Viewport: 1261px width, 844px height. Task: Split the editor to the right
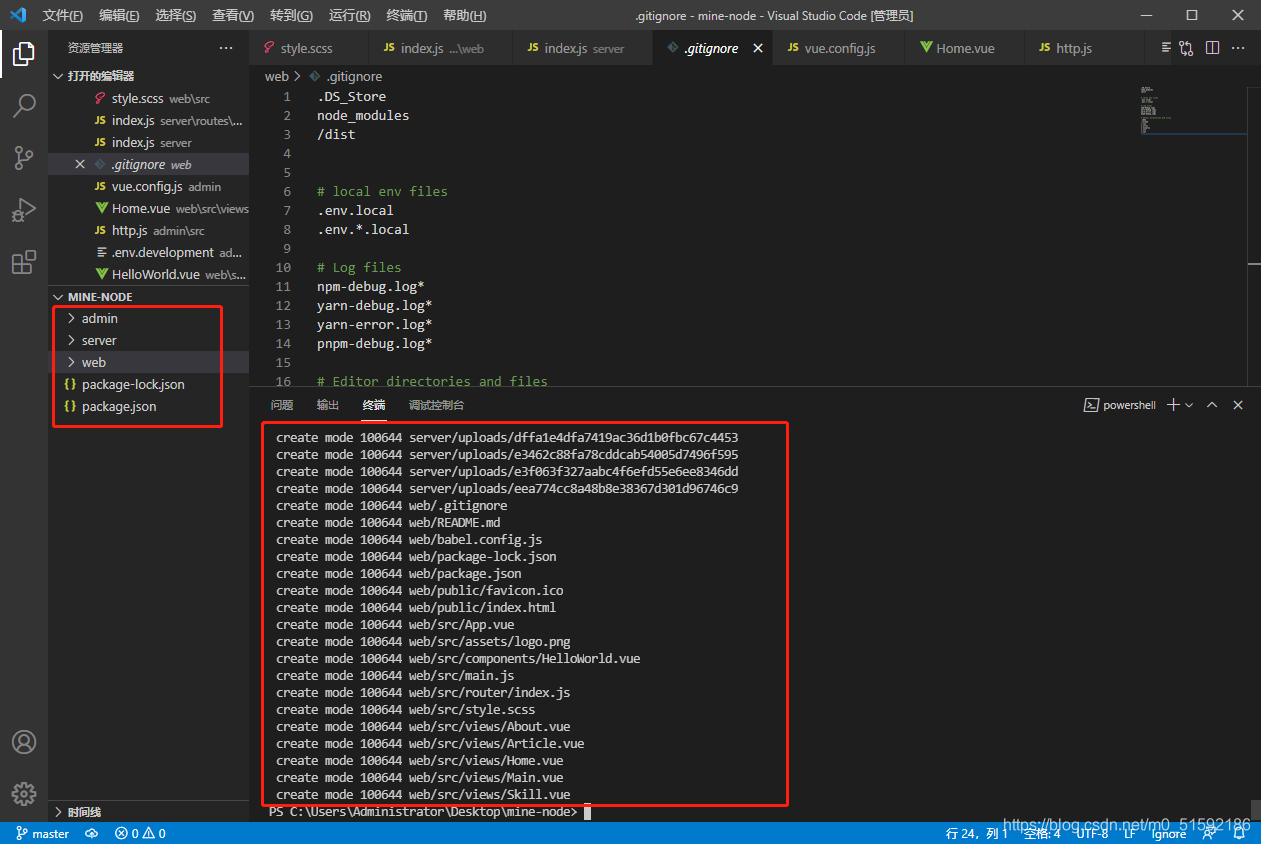click(x=1212, y=48)
